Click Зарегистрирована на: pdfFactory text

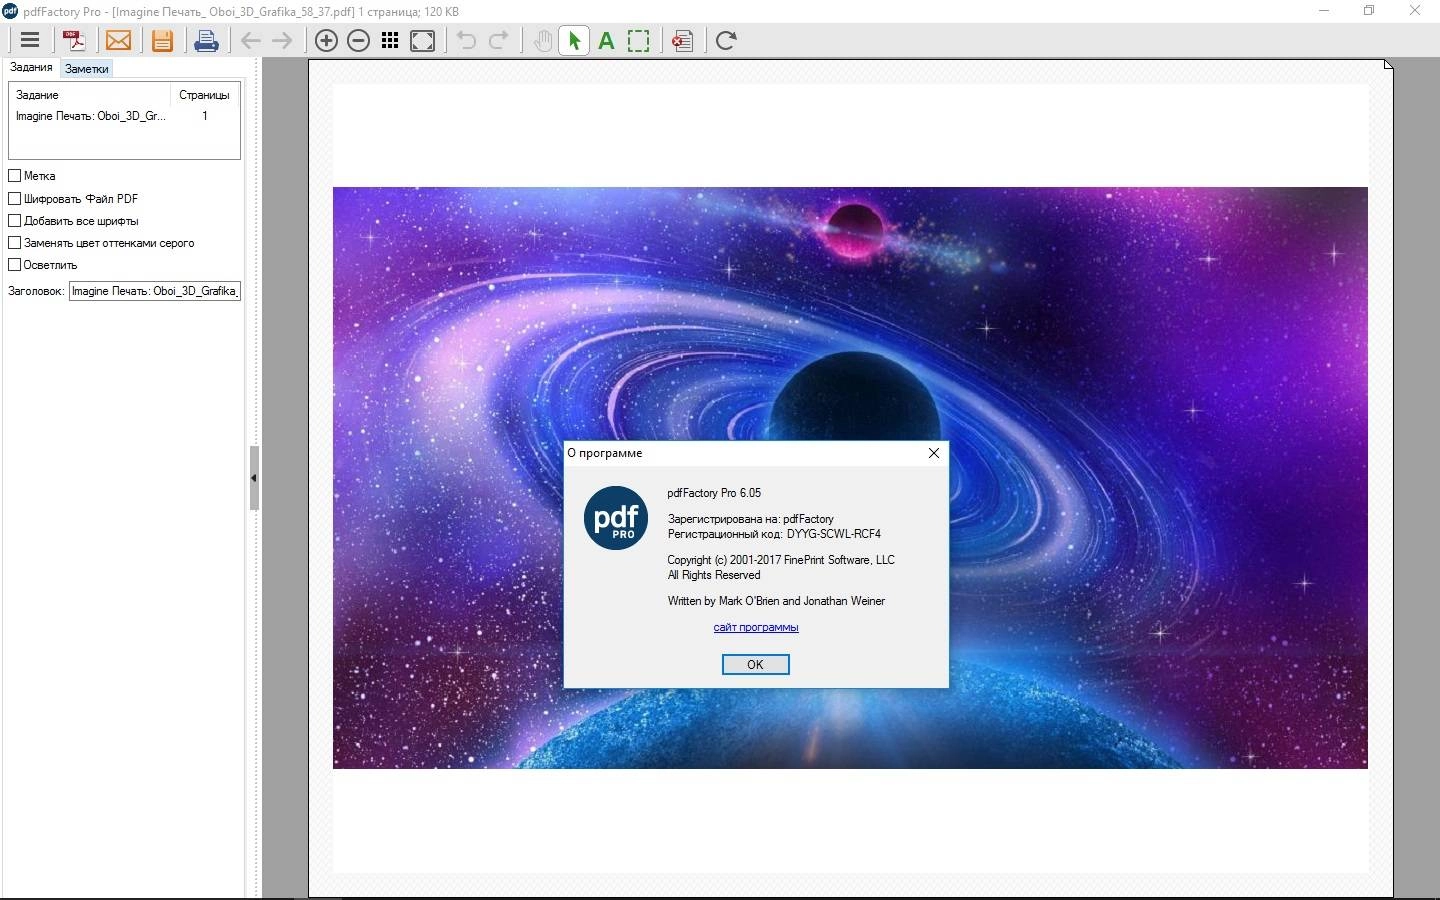(750, 519)
